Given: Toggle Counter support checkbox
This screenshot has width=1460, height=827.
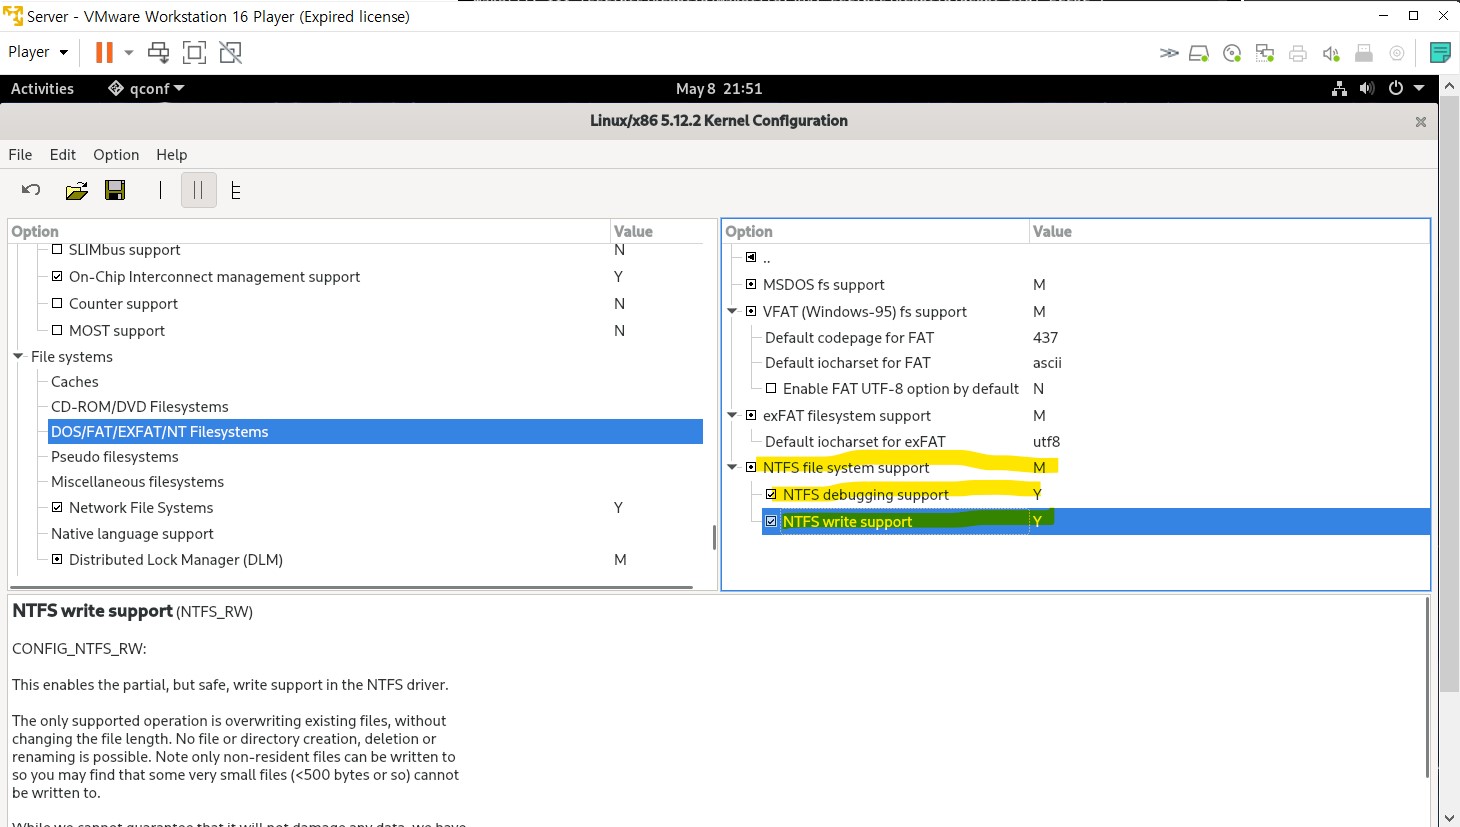Looking at the screenshot, I should coord(57,303).
